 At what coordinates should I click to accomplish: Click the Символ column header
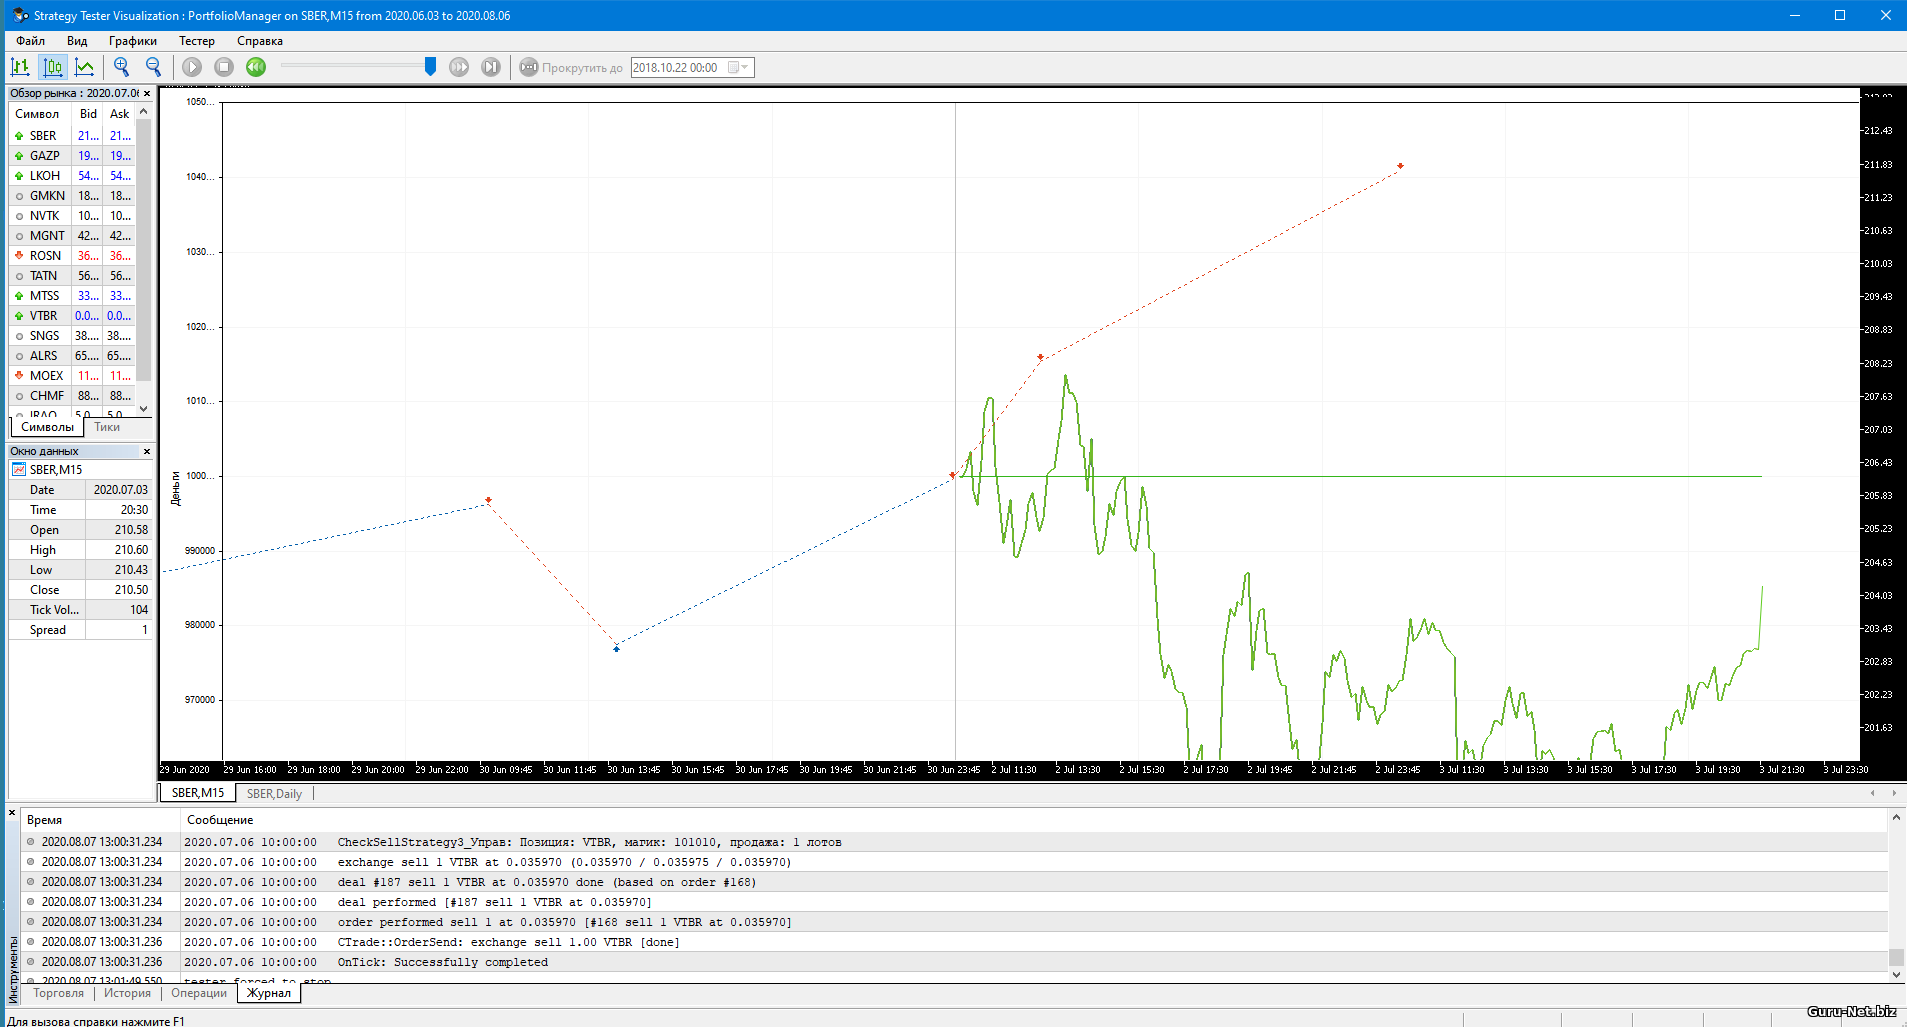coord(38,114)
